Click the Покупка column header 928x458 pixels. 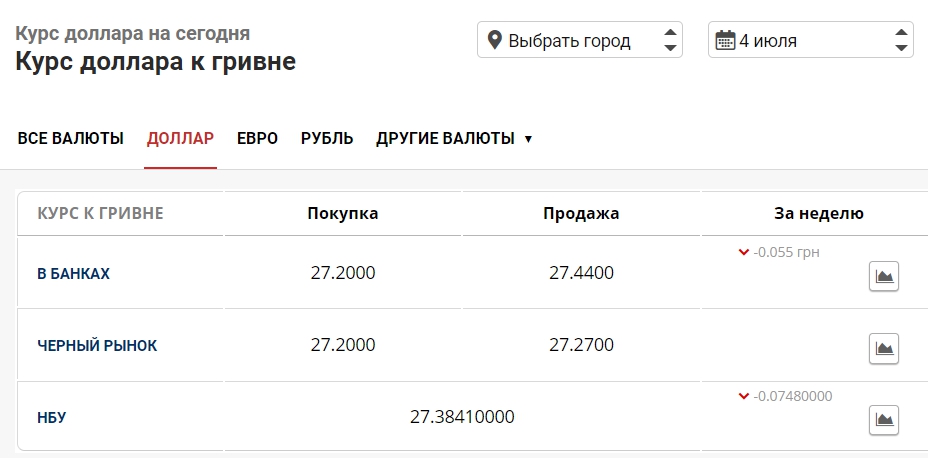click(343, 213)
